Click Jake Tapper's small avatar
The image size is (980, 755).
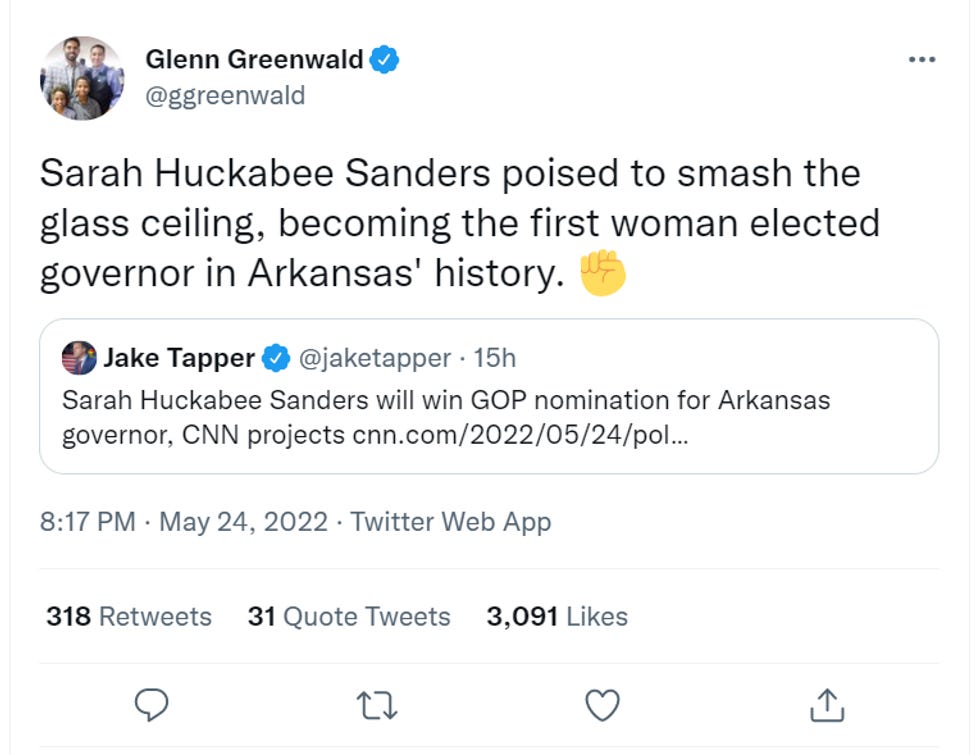click(78, 357)
